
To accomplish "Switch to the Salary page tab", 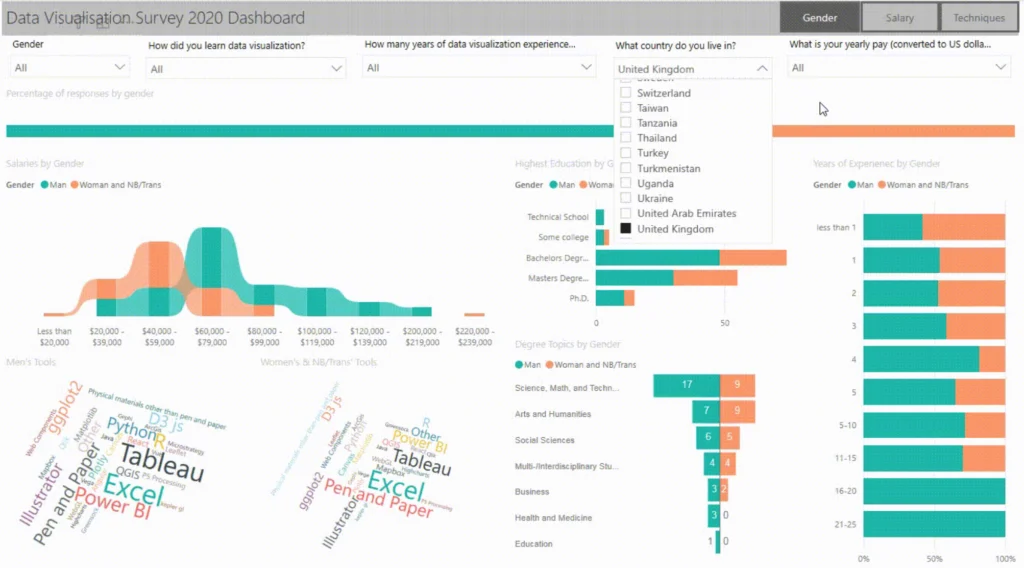I will click(899, 17).
